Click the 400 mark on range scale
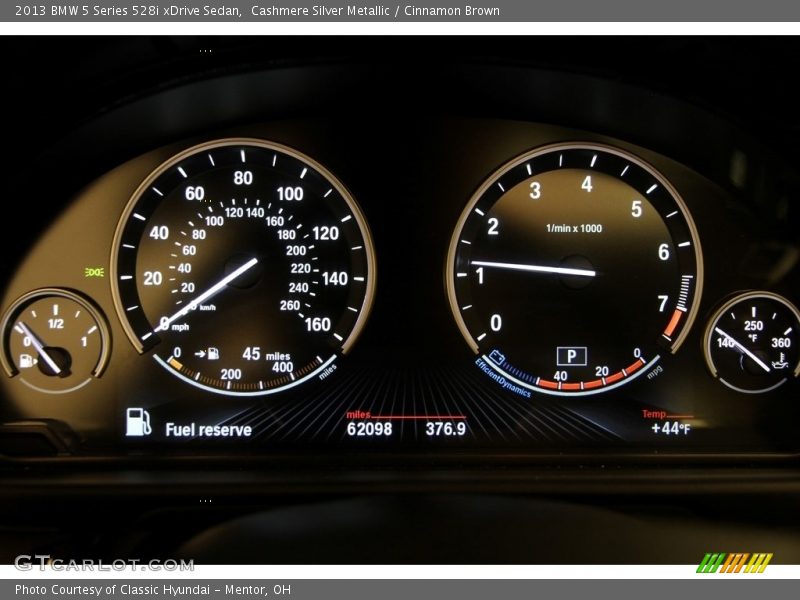The height and width of the screenshot is (600, 800). click(x=282, y=367)
